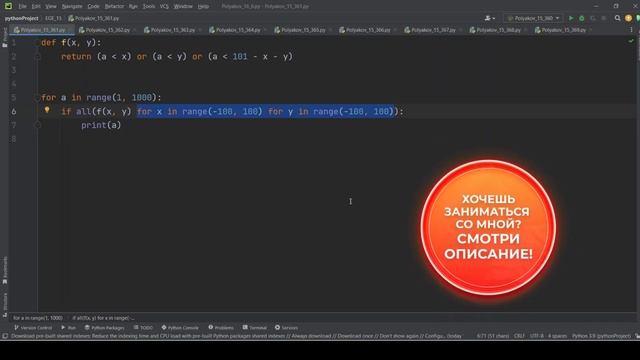Image resolution: width=640 pixels, height=360 pixels.
Task: Open the Edit menu
Action: pyautogui.click(x=36, y=6)
